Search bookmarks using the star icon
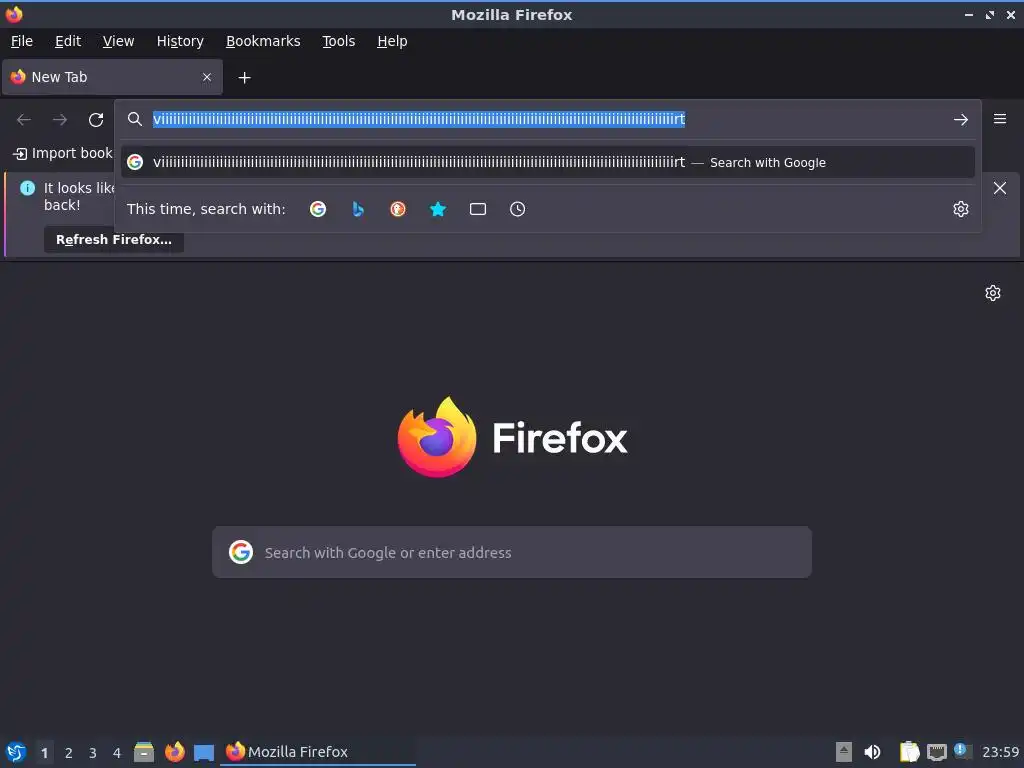The width and height of the screenshot is (1024, 768). (x=438, y=209)
